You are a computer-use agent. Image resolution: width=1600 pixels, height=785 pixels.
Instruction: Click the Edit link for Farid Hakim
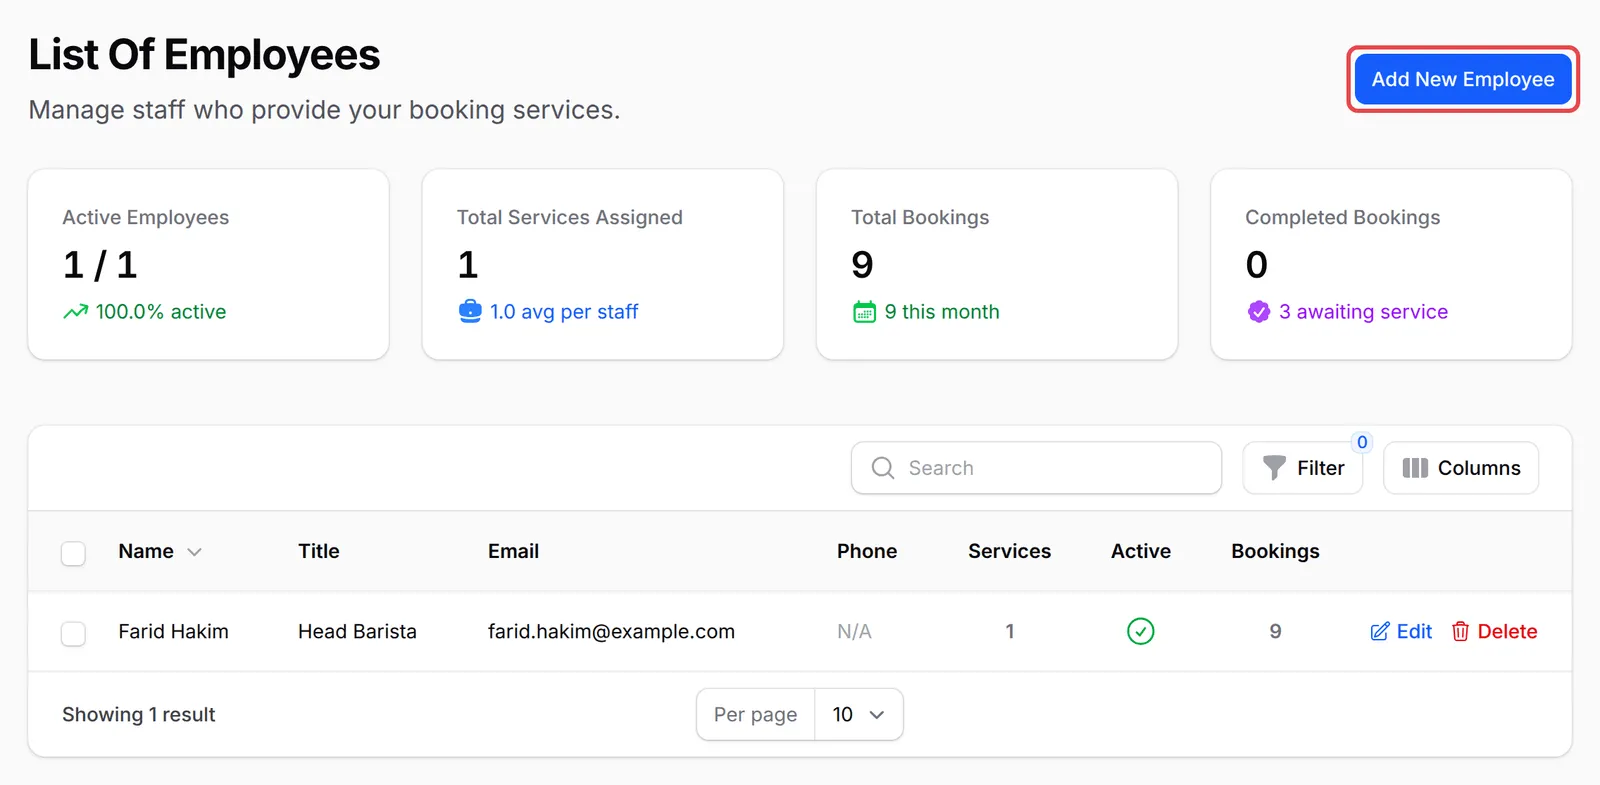coord(1401,631)
